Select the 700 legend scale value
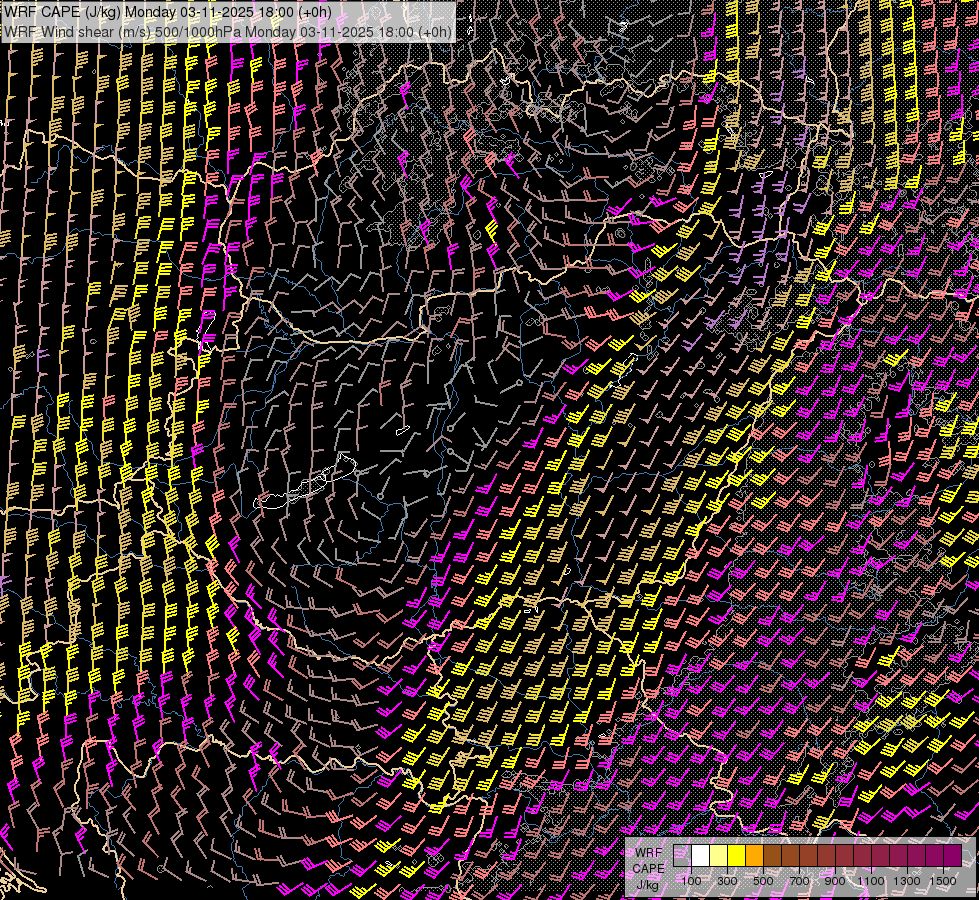 coord(799,881)
